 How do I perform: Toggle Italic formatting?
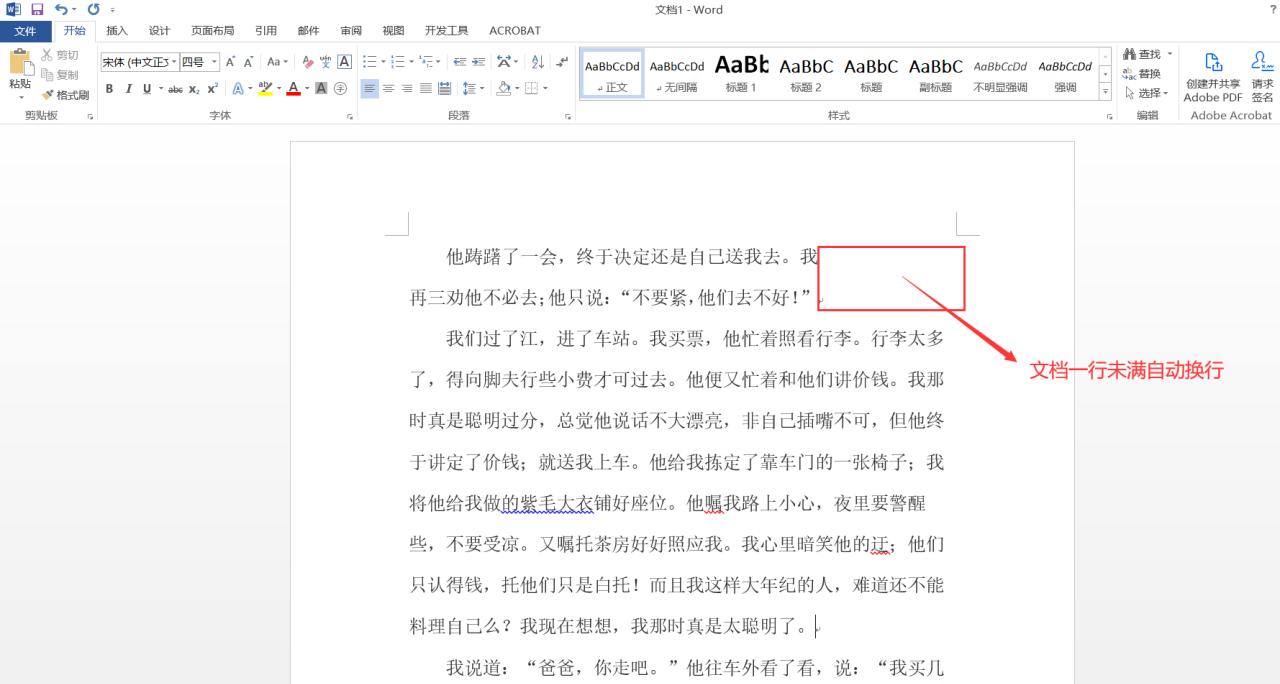128,89
